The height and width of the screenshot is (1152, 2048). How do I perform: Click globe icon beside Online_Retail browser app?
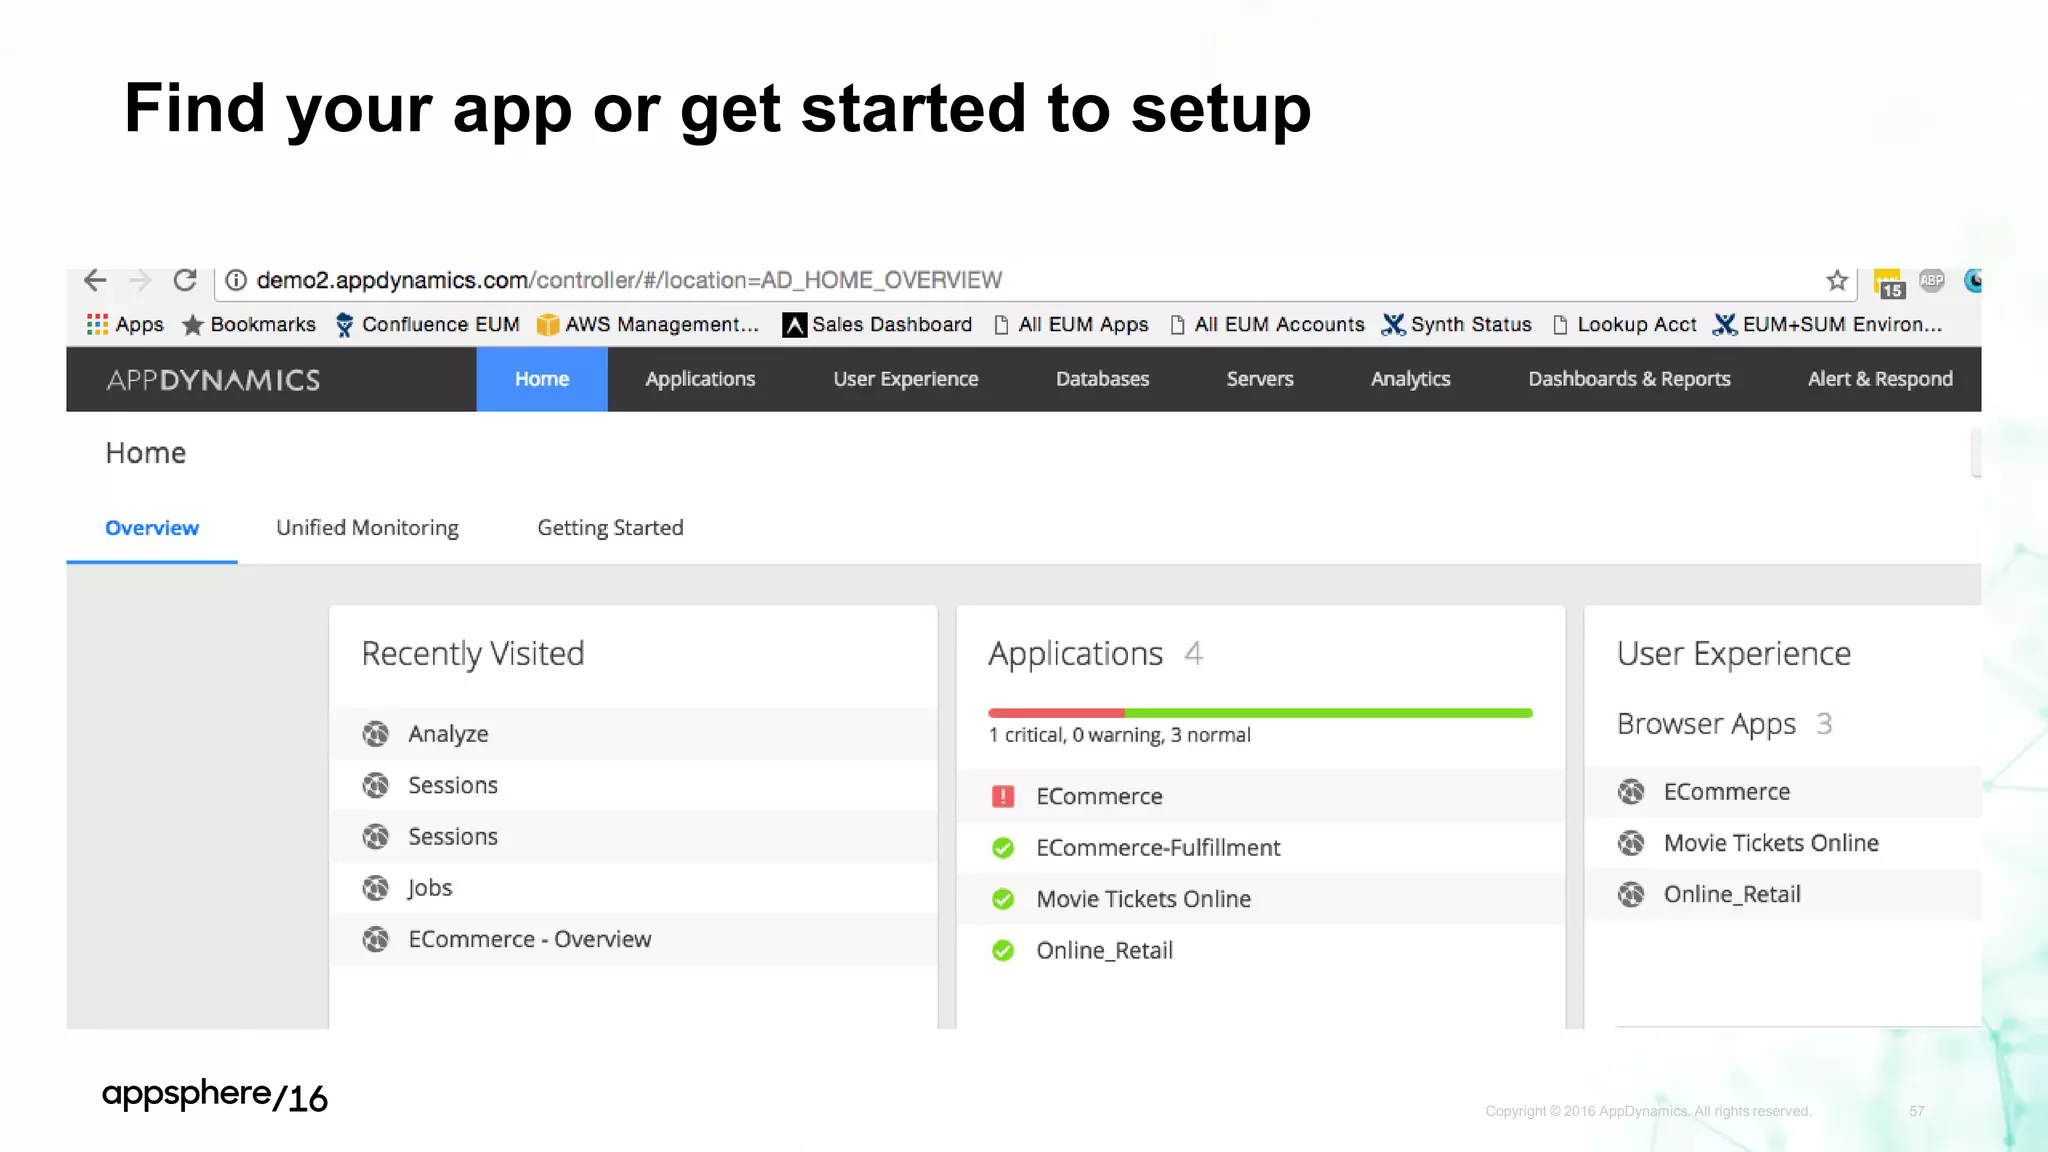(x=1631, y=894)
